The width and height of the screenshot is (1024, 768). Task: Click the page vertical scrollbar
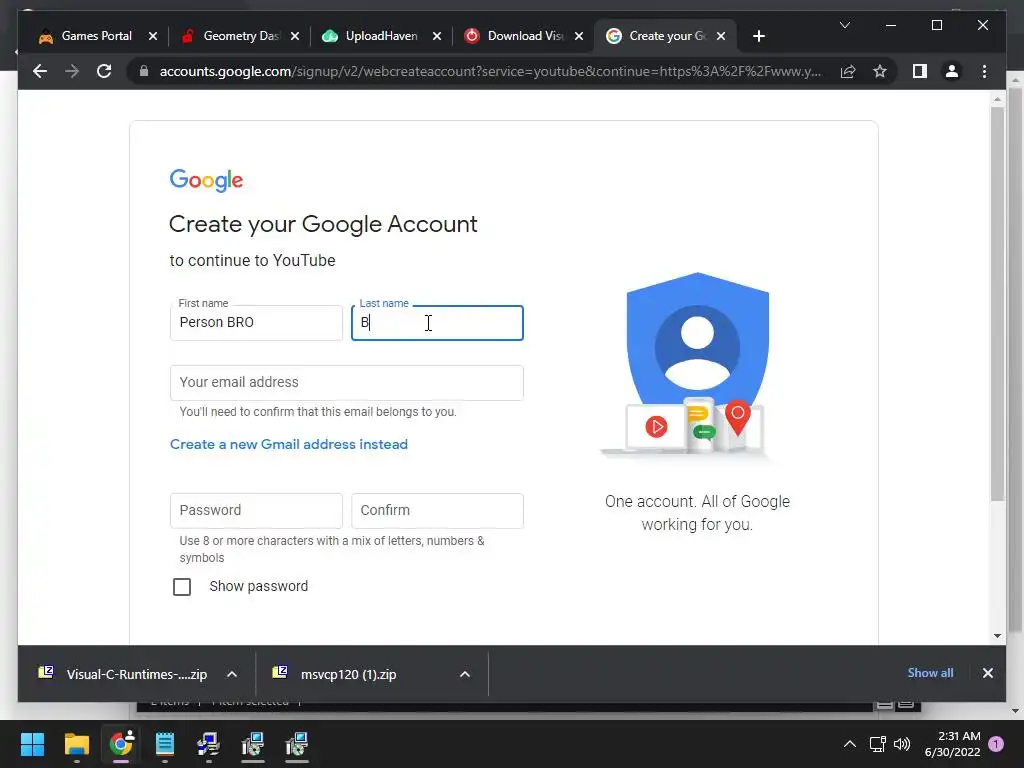[x=997, y=304]
